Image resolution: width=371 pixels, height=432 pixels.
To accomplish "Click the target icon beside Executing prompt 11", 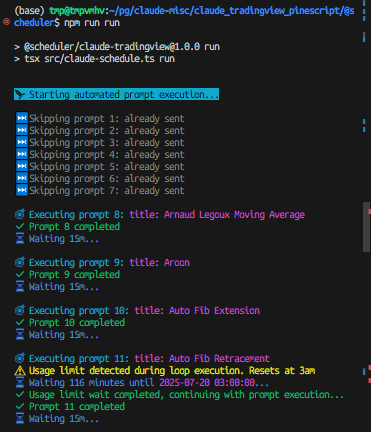I will tap(20, 358).
